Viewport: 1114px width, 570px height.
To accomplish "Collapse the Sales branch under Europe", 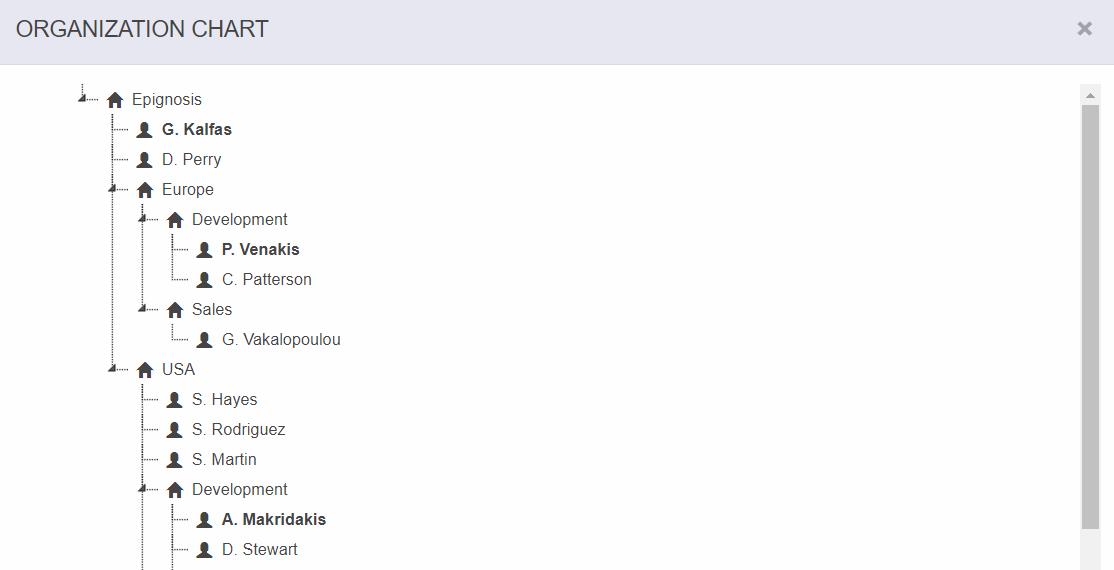I will tap(142, 308).
